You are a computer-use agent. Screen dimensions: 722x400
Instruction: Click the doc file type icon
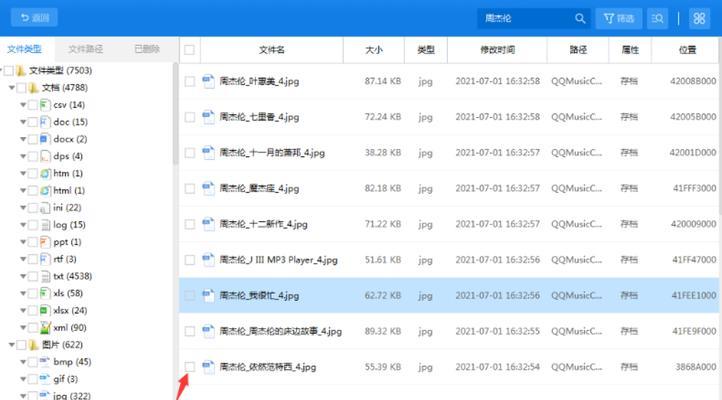pos(45,122)
